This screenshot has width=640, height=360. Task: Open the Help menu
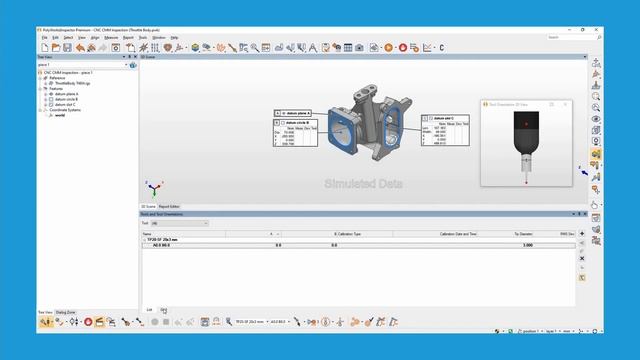[174, 38]
